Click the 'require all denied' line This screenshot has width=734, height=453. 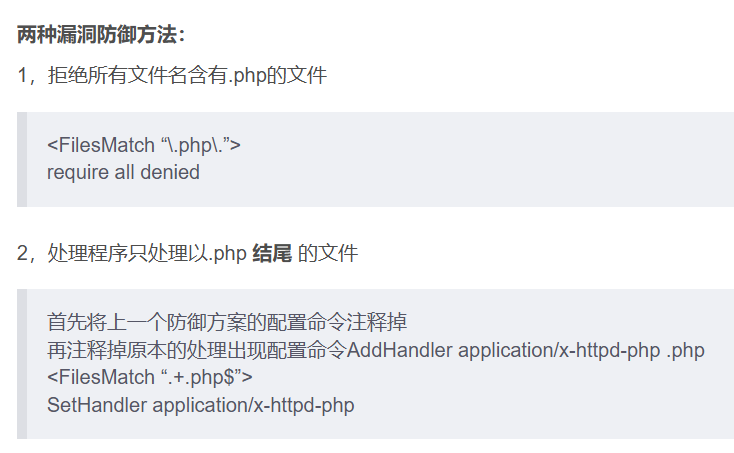pyautogui.click(x=123, y=172)
